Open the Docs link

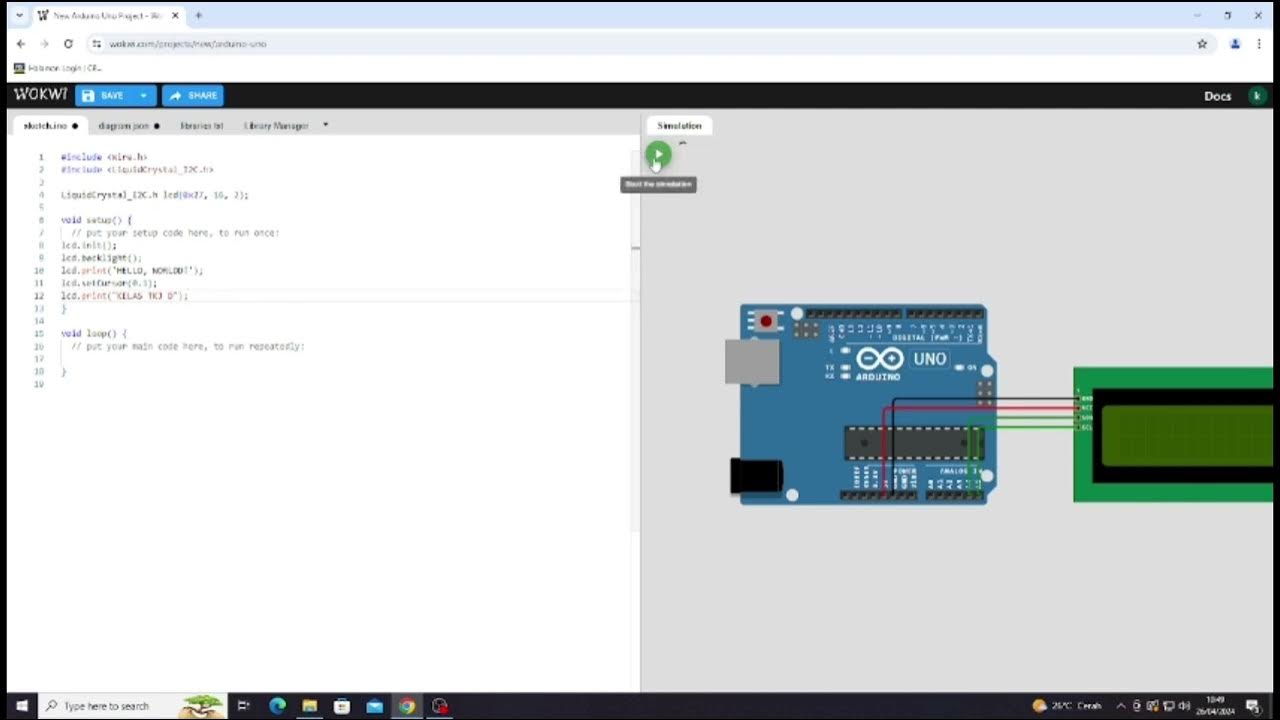click(1217, 96)
